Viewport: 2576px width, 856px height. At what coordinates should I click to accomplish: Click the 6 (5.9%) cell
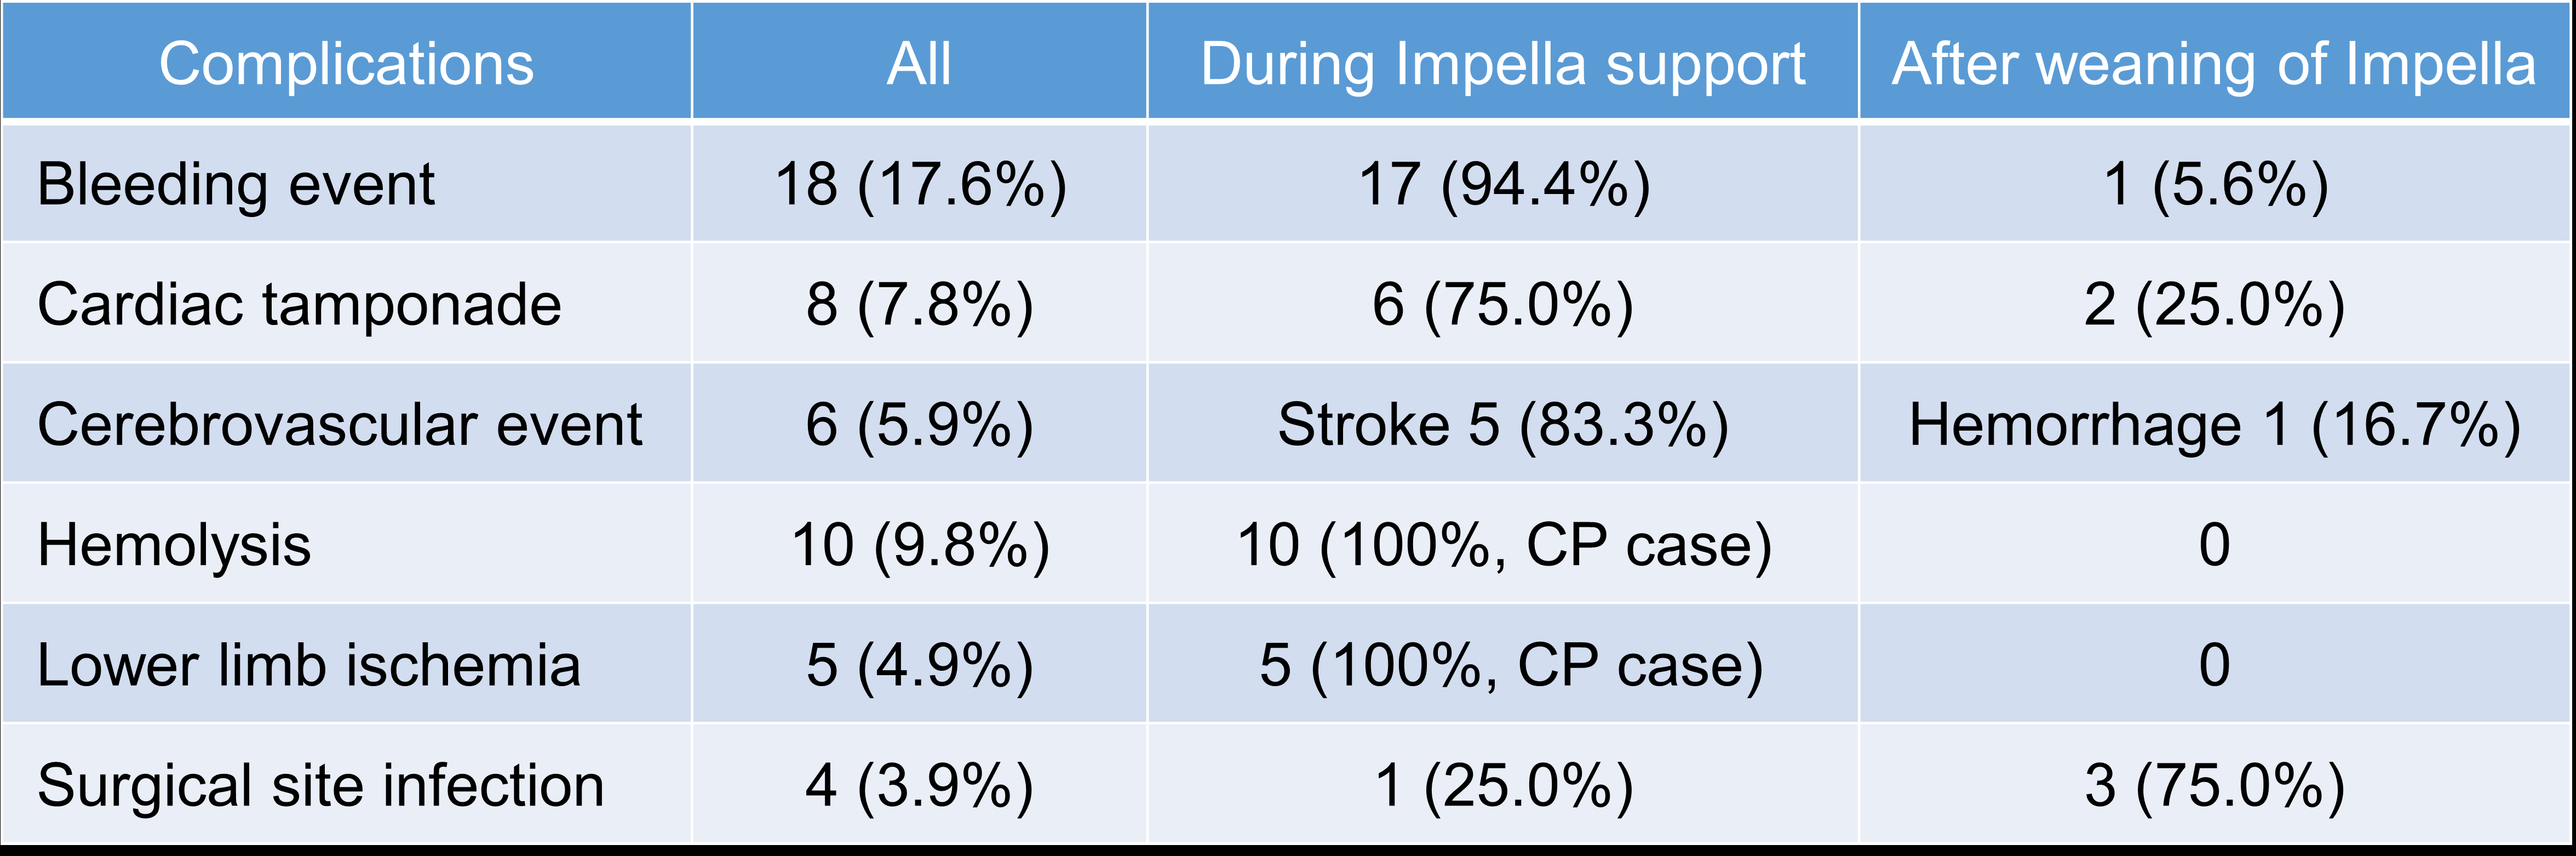click(x=920, y=424)
